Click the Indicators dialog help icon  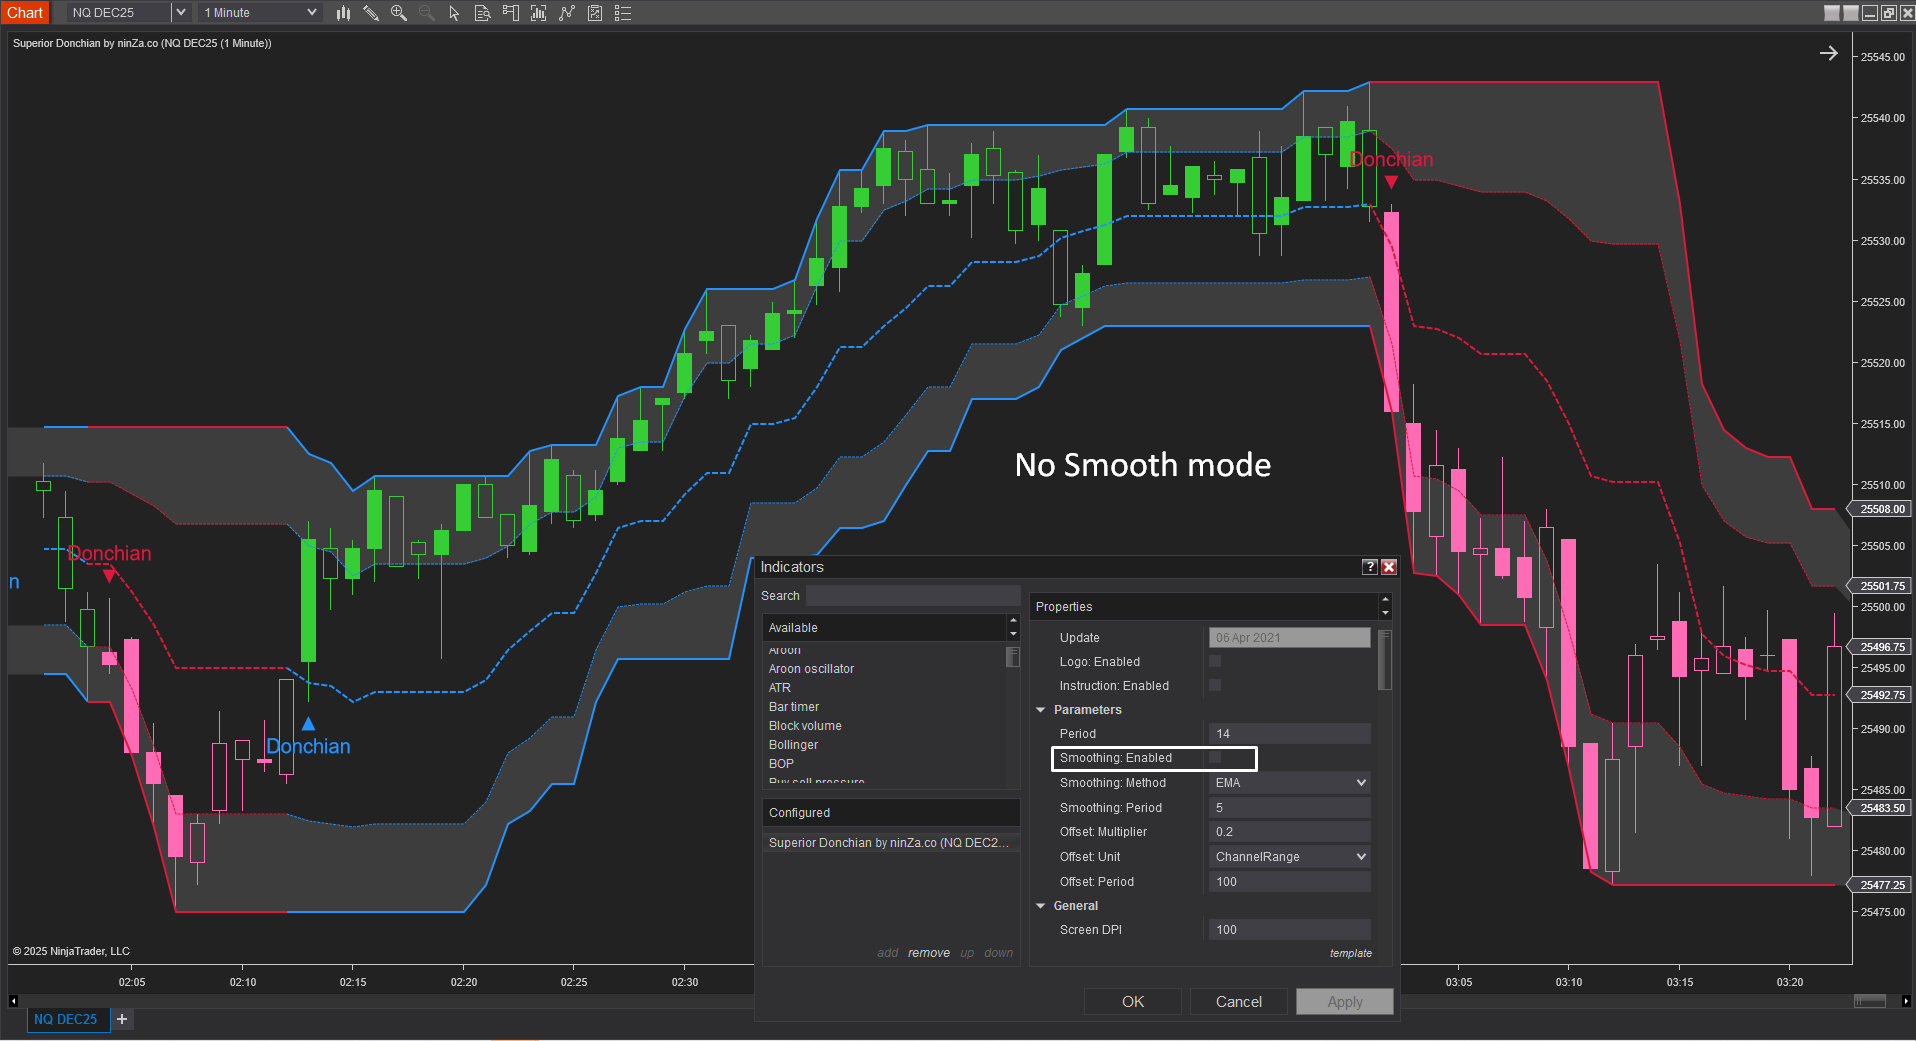click(1370, 567)
